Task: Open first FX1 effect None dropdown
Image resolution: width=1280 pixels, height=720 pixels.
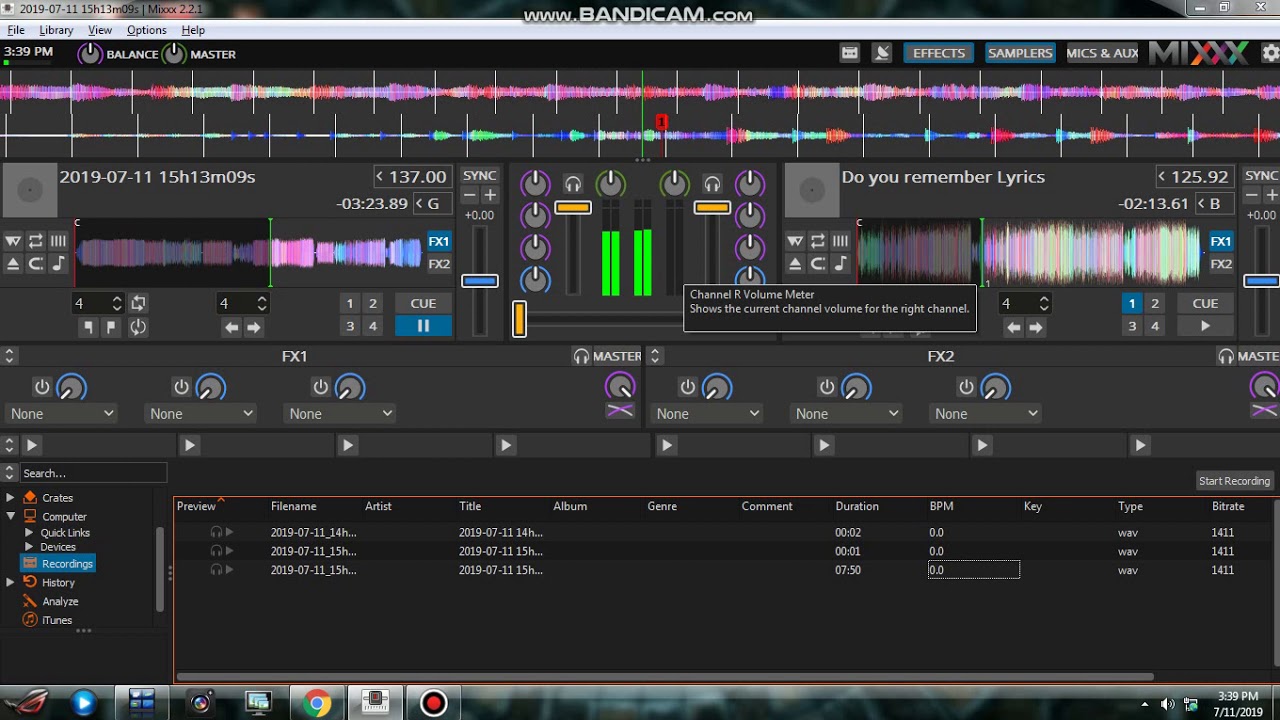Action: coord(62,414)
